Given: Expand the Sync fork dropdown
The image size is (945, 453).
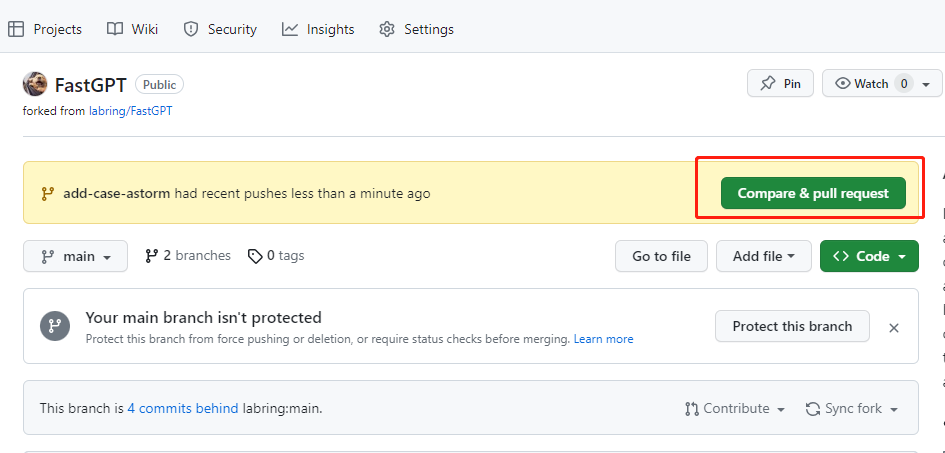Looking at the screenshot, I should 852,408.
